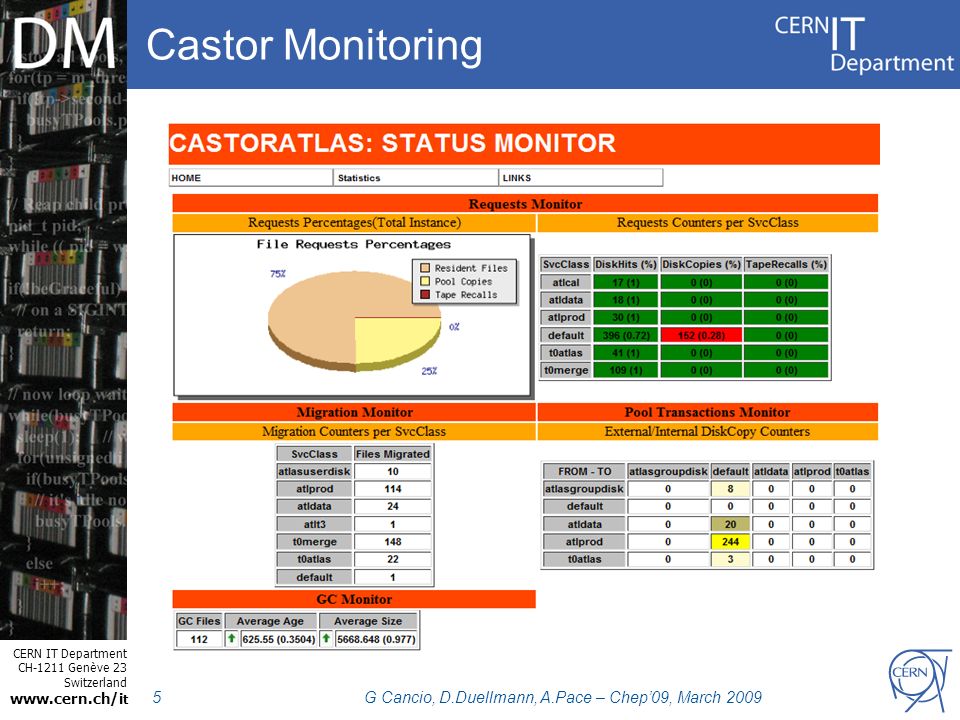Viewport: 960px width, 720px height.
Task: Select the '20' DiskCopy counter cell
Action: click(730, 524)
